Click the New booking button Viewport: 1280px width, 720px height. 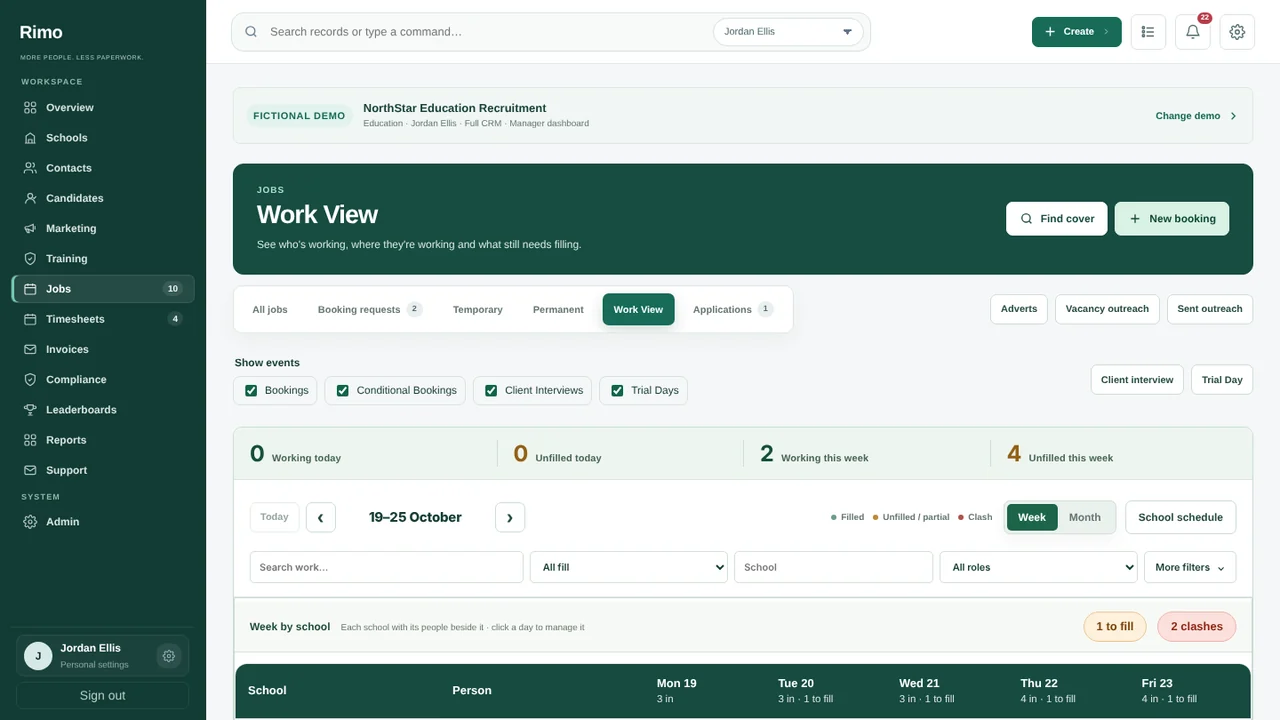(x=1172, y=219)
